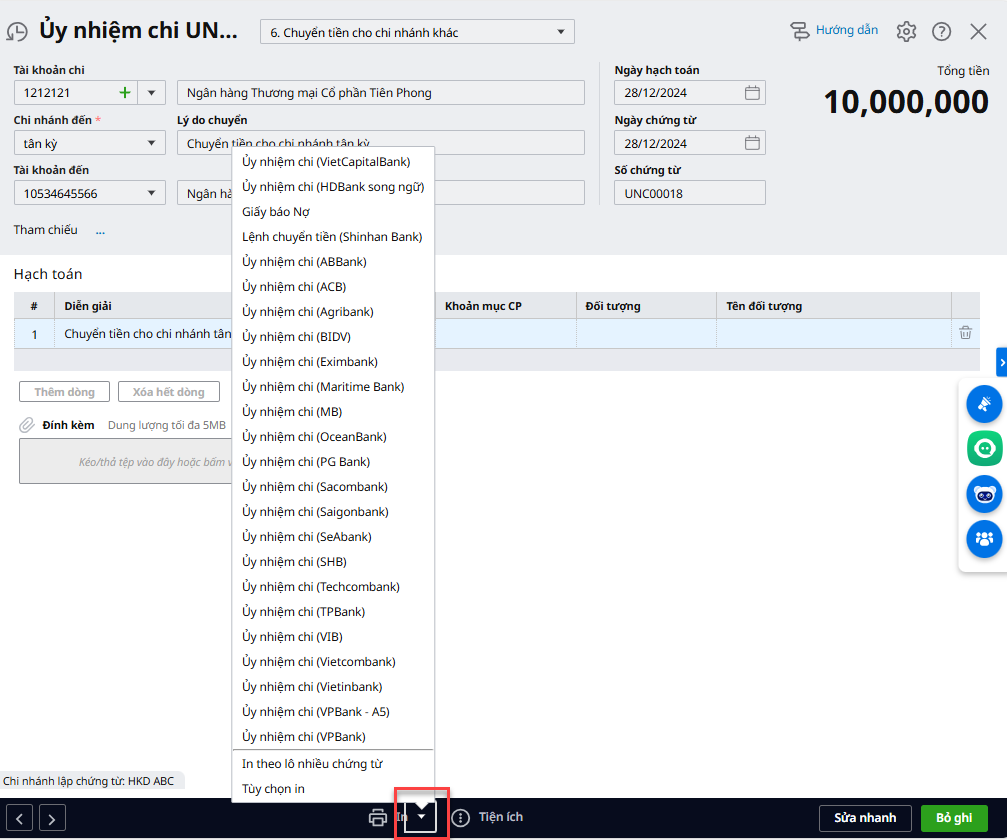Viewport: 1007px width, 840px height.
Task: Open the Hướng dẫn guide link
Action: pos(834,30)
